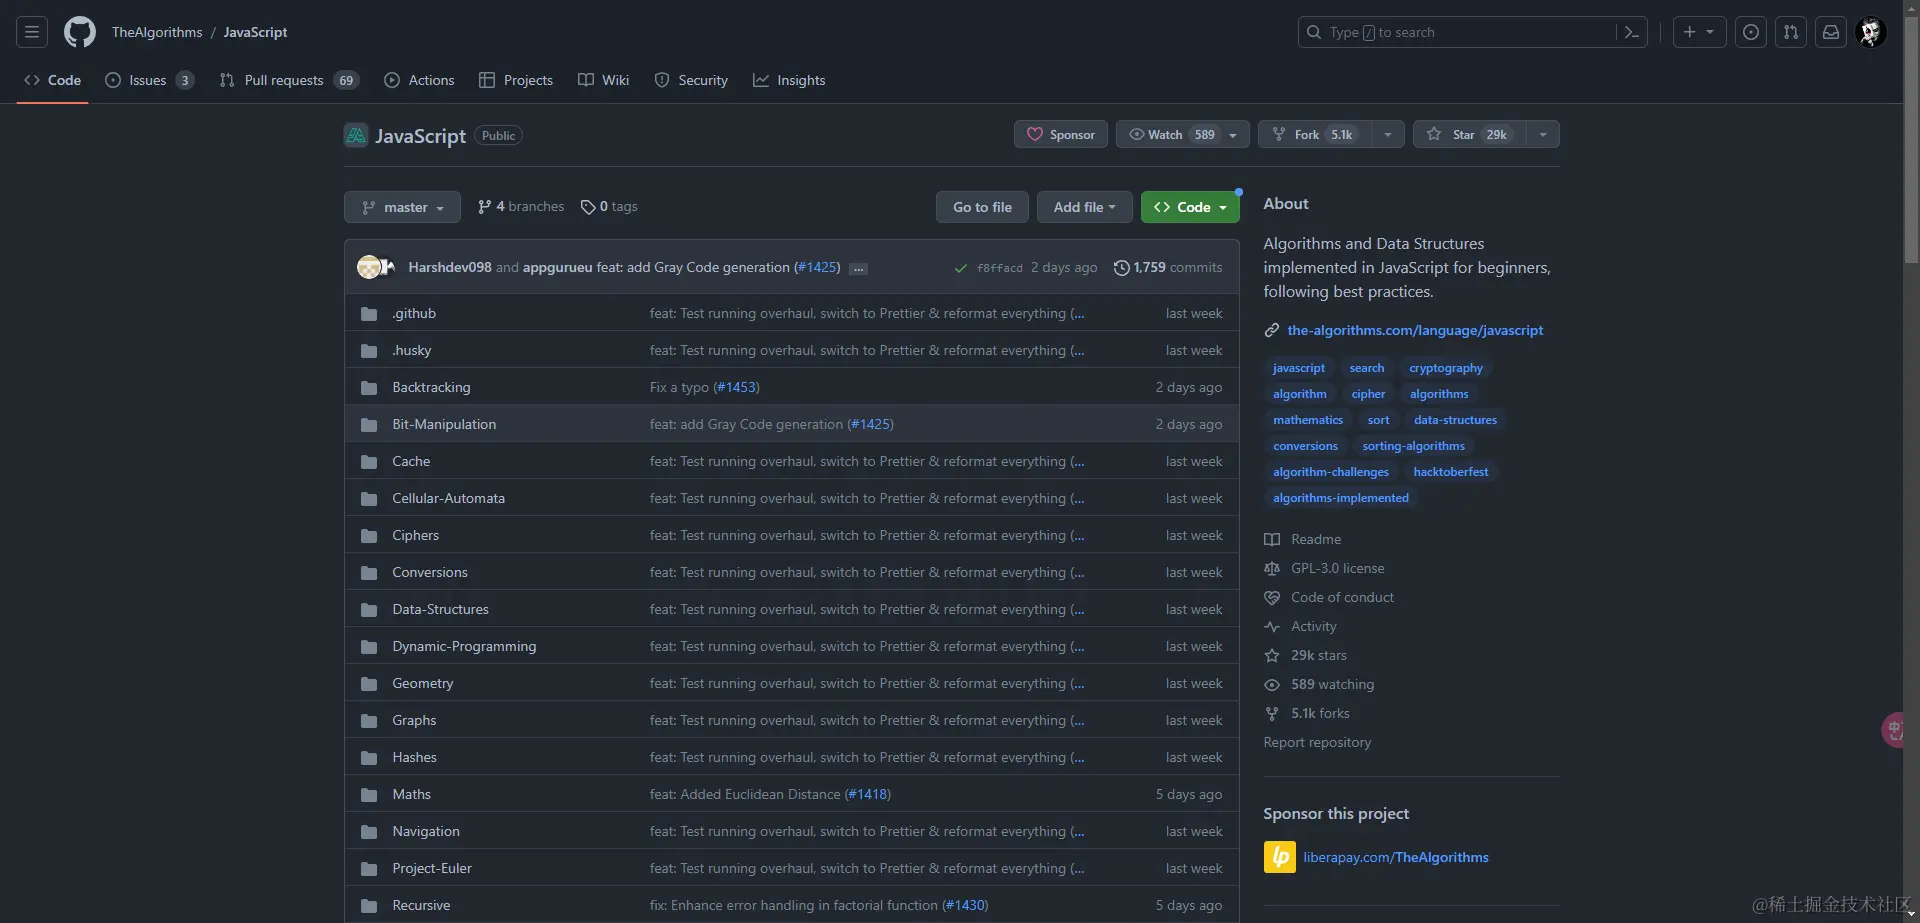The image size is (1920, 923).
Task: Click the Maths folder icon
Action: pos(369,795)
